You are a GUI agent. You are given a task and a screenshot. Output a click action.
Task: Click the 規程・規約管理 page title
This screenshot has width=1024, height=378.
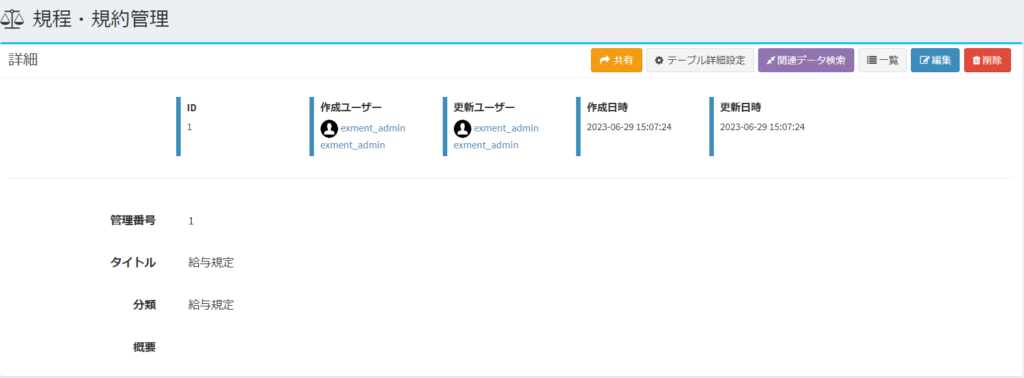(101, 19)
